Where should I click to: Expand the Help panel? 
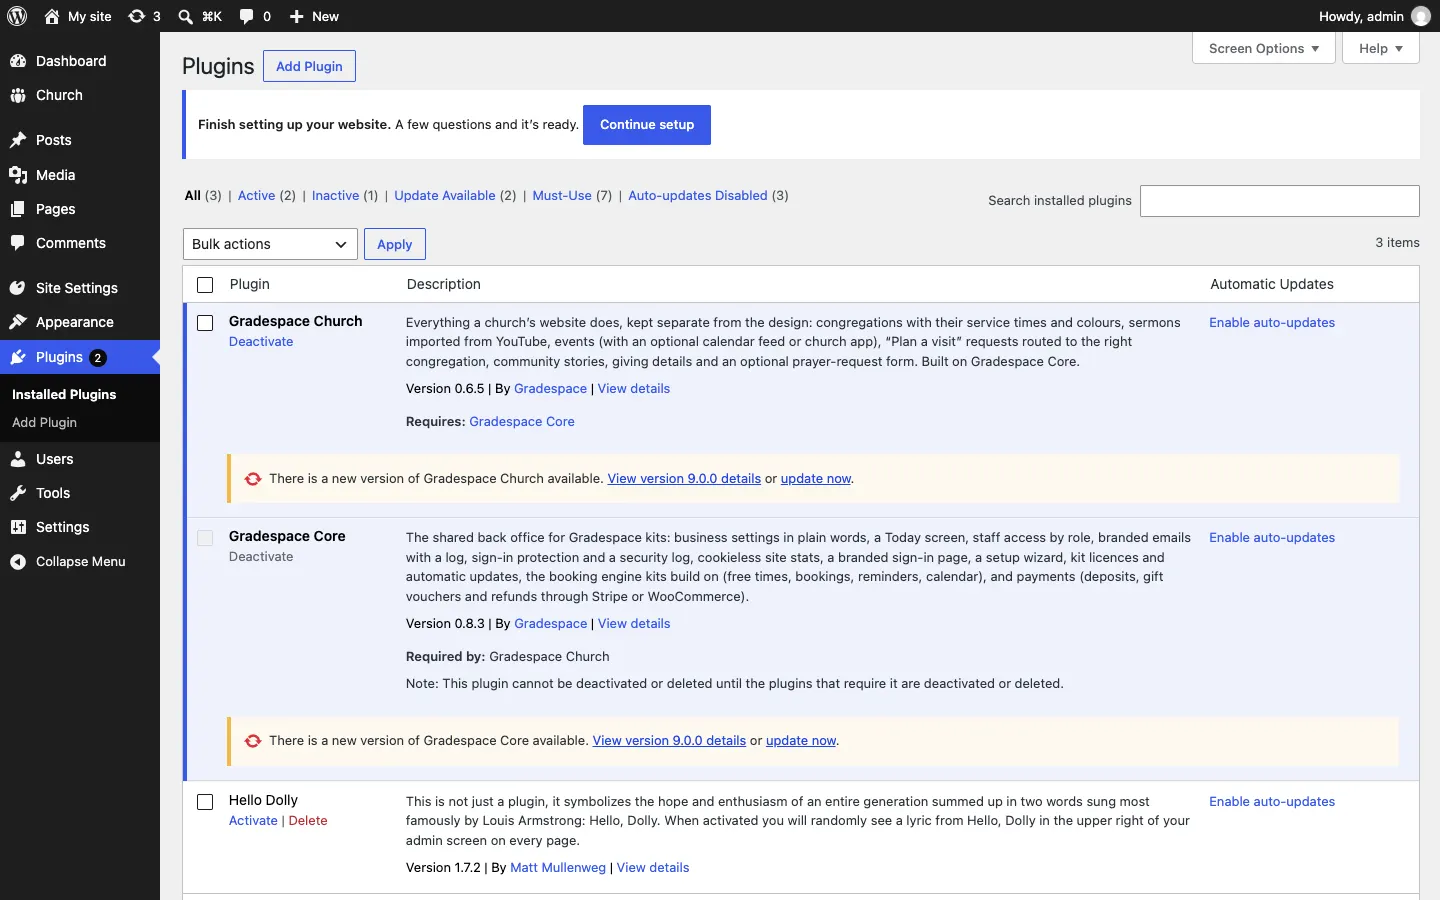[1381, 48]
